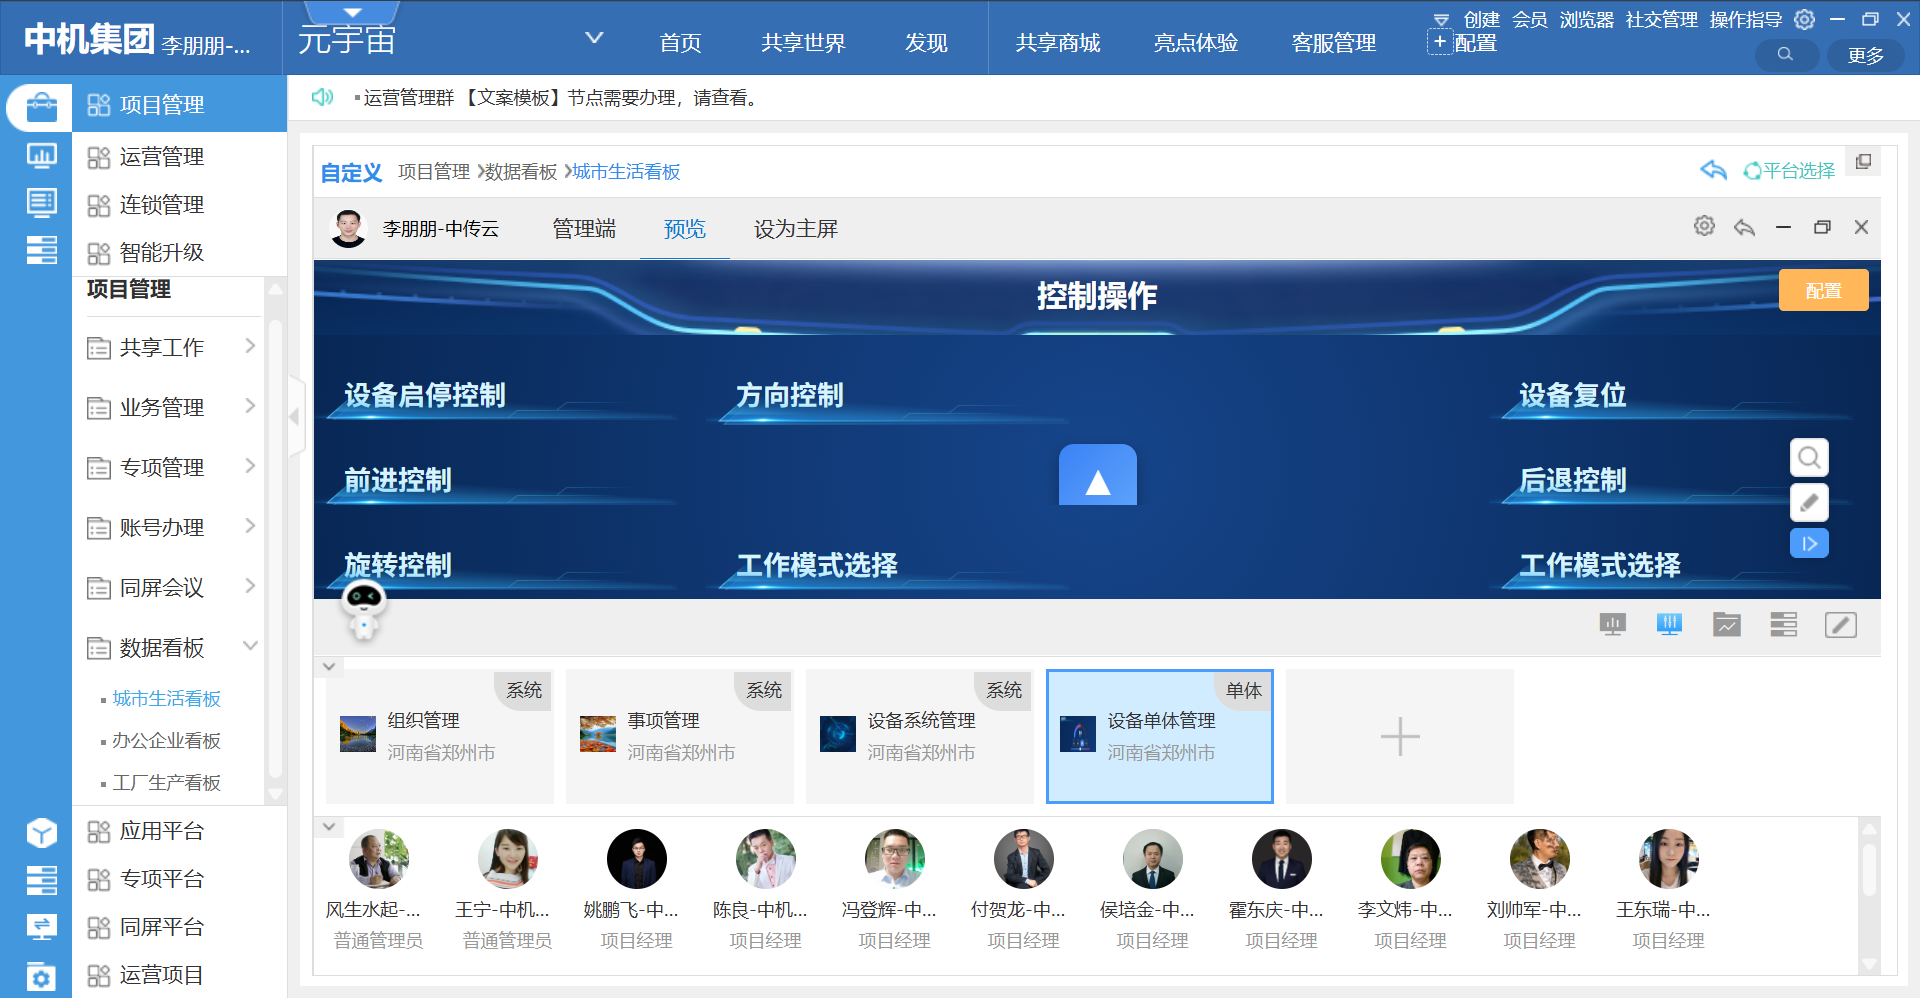The image size is (1920, 998).
Task: Click the line chart folder view icon
Action: pos(1726,625)
